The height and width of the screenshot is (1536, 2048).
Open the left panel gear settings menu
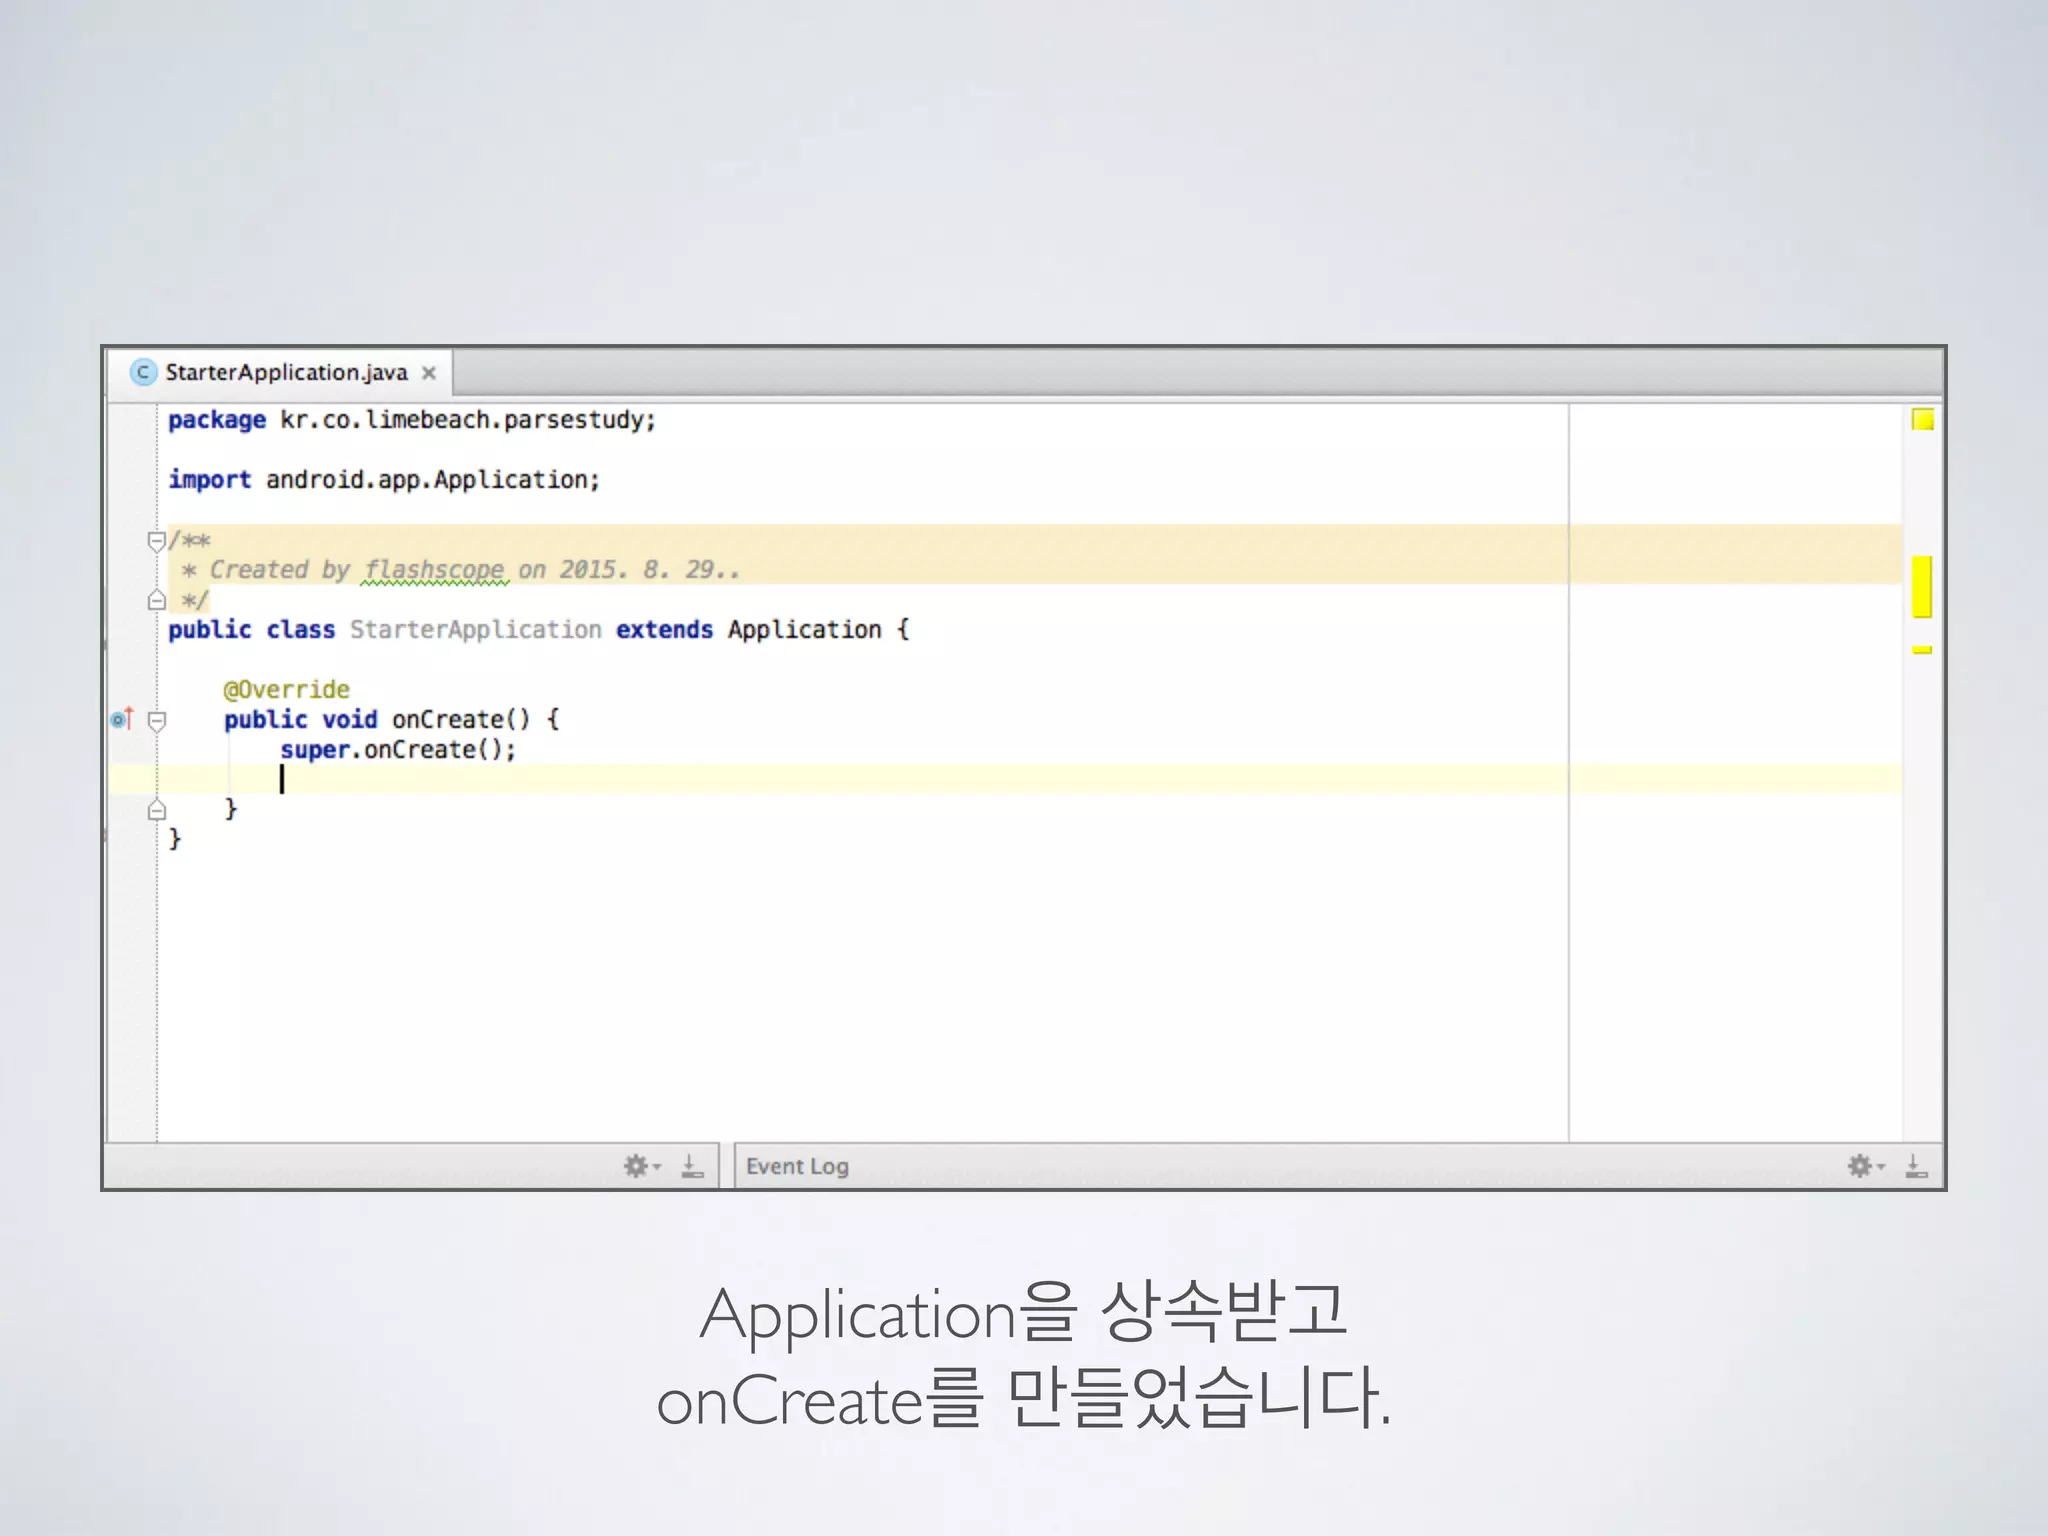coord(642,1166)
